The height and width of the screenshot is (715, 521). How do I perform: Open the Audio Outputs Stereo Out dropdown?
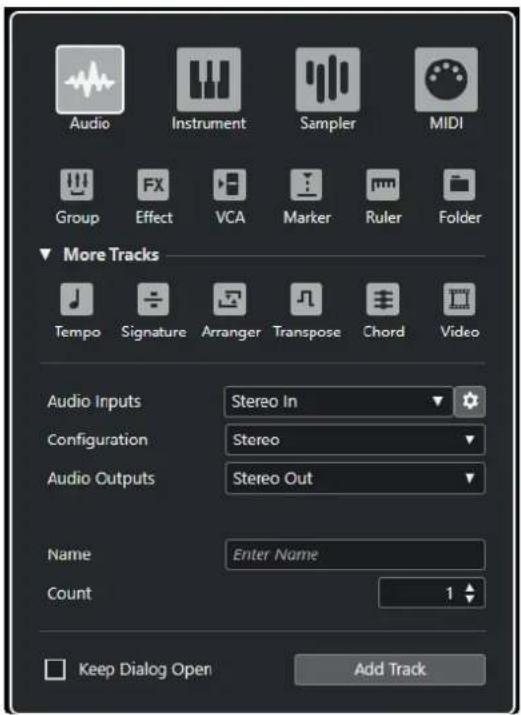click(355, 478)
